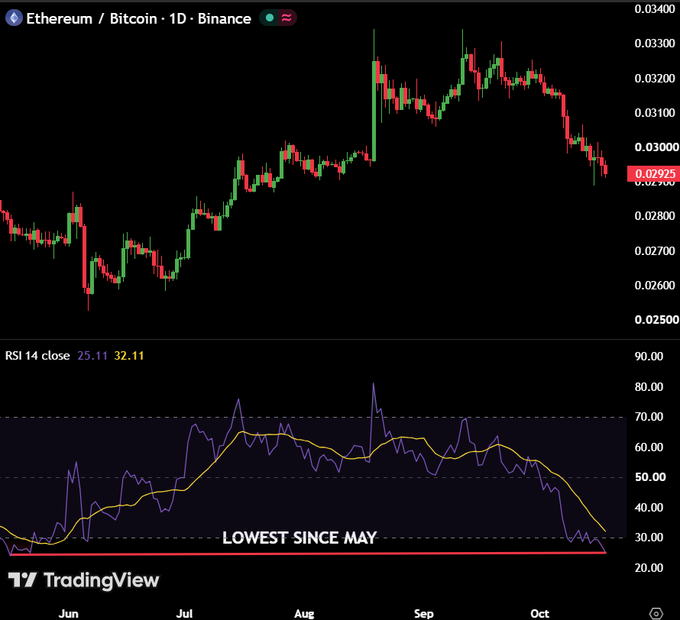Click the 0.03300 price axis label
Viewport: 680px width, 620px height.
pyautogui.click(x=655, y=43)
